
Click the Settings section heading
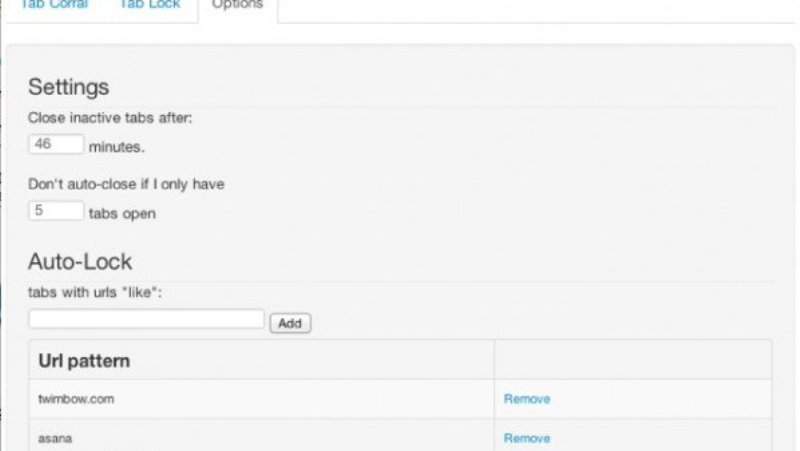click(68, 86)
